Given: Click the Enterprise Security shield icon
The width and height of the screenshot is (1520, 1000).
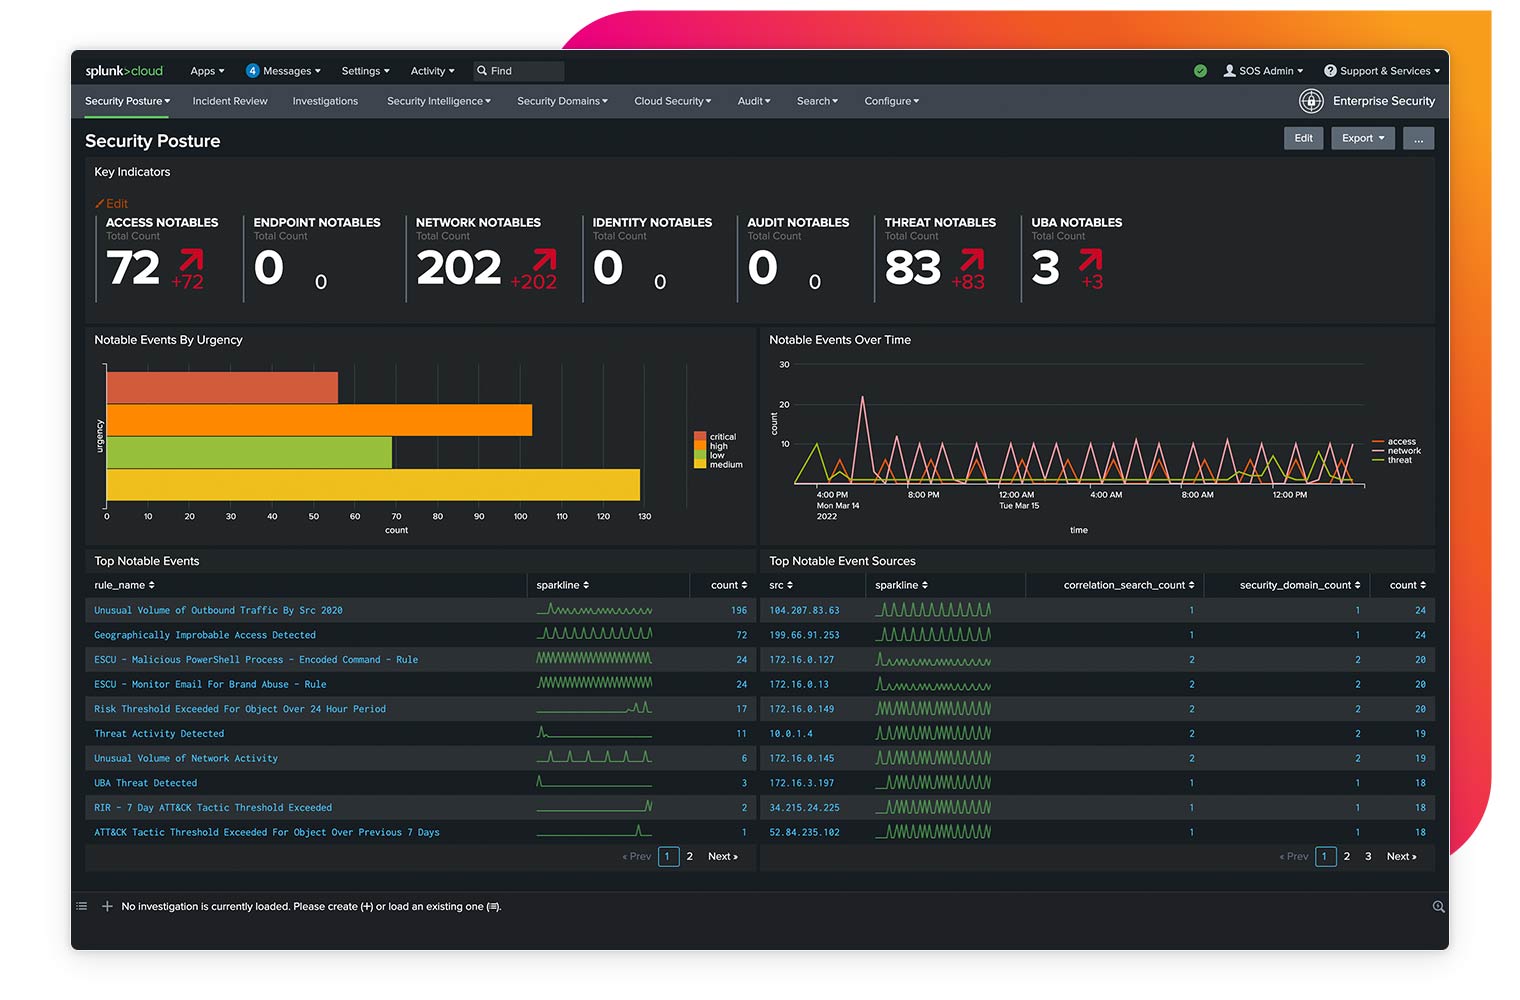Looking at the screenshot, I should click(1311, 101).
